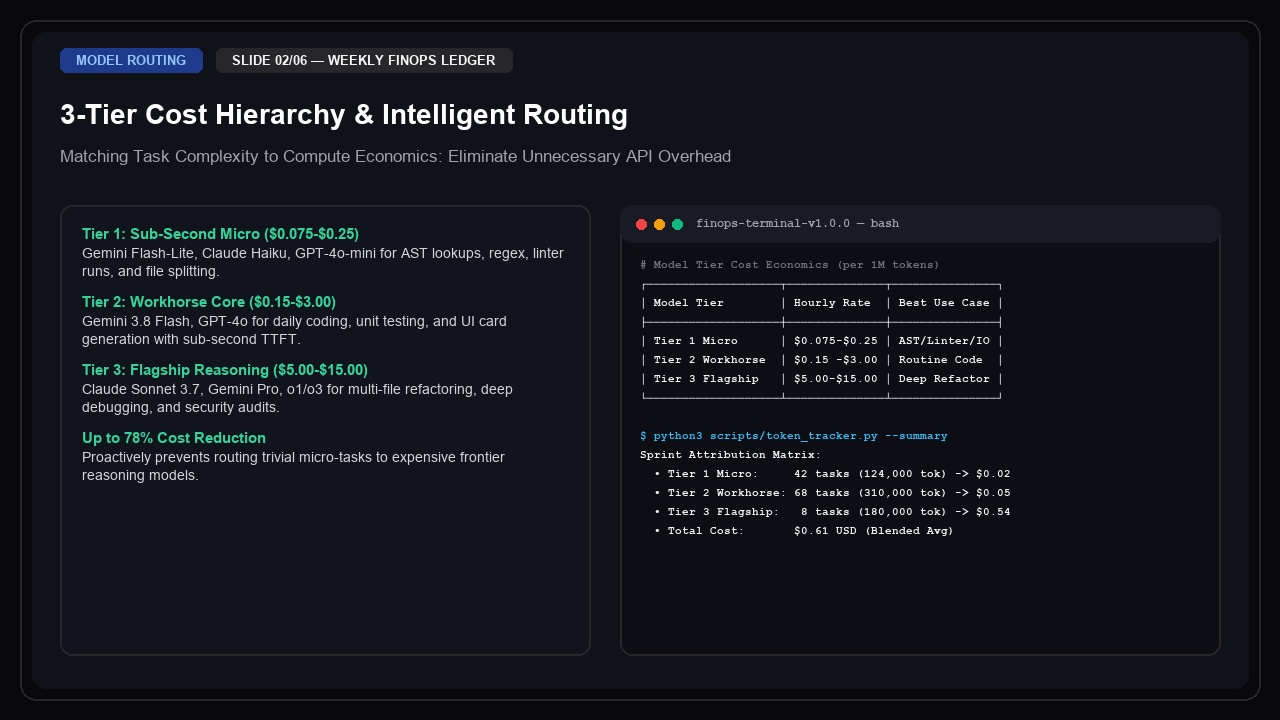Click the 'Tier 3 Flagship' table cell
The image size is (1280, 720).
[x=706, y=379]
